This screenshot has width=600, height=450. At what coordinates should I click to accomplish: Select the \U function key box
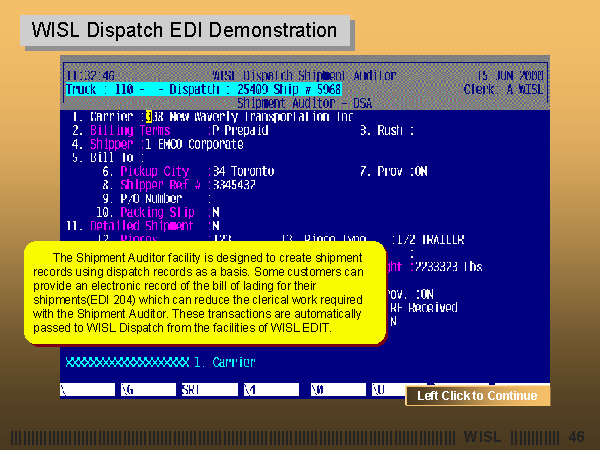click(388, 390)
